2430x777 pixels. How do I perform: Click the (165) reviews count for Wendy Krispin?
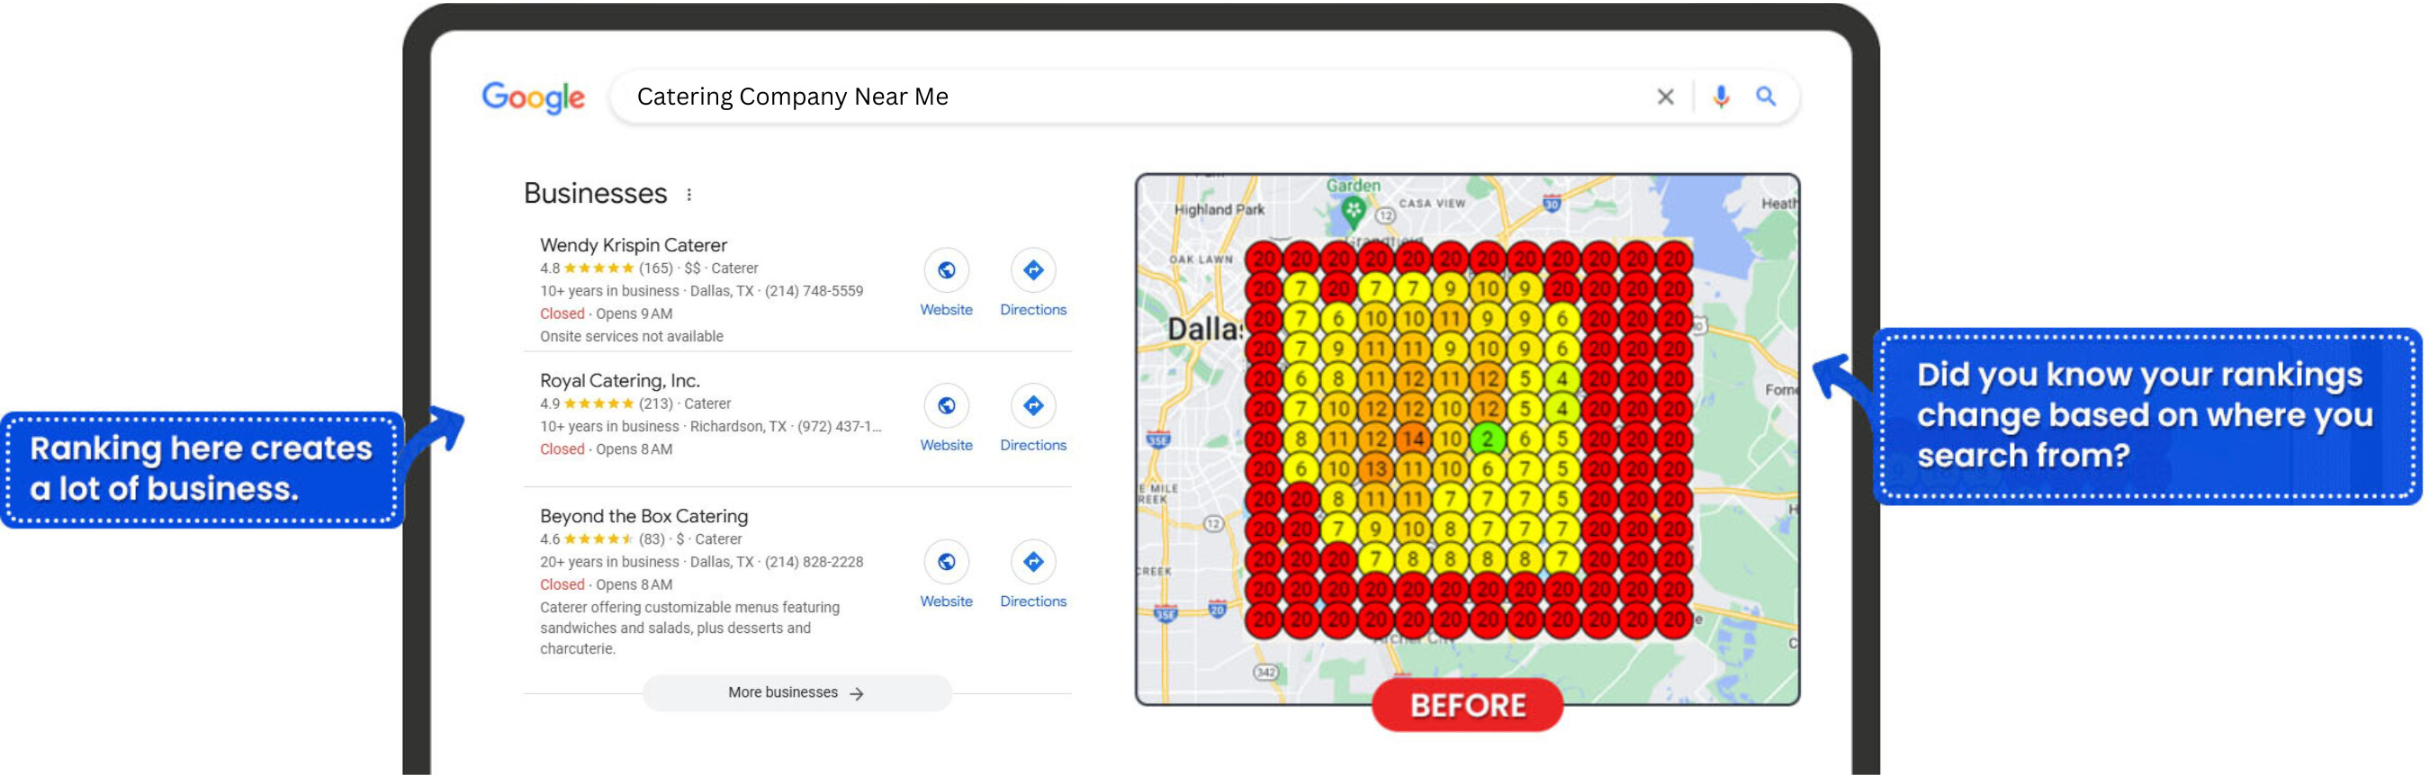coord(656,268)
